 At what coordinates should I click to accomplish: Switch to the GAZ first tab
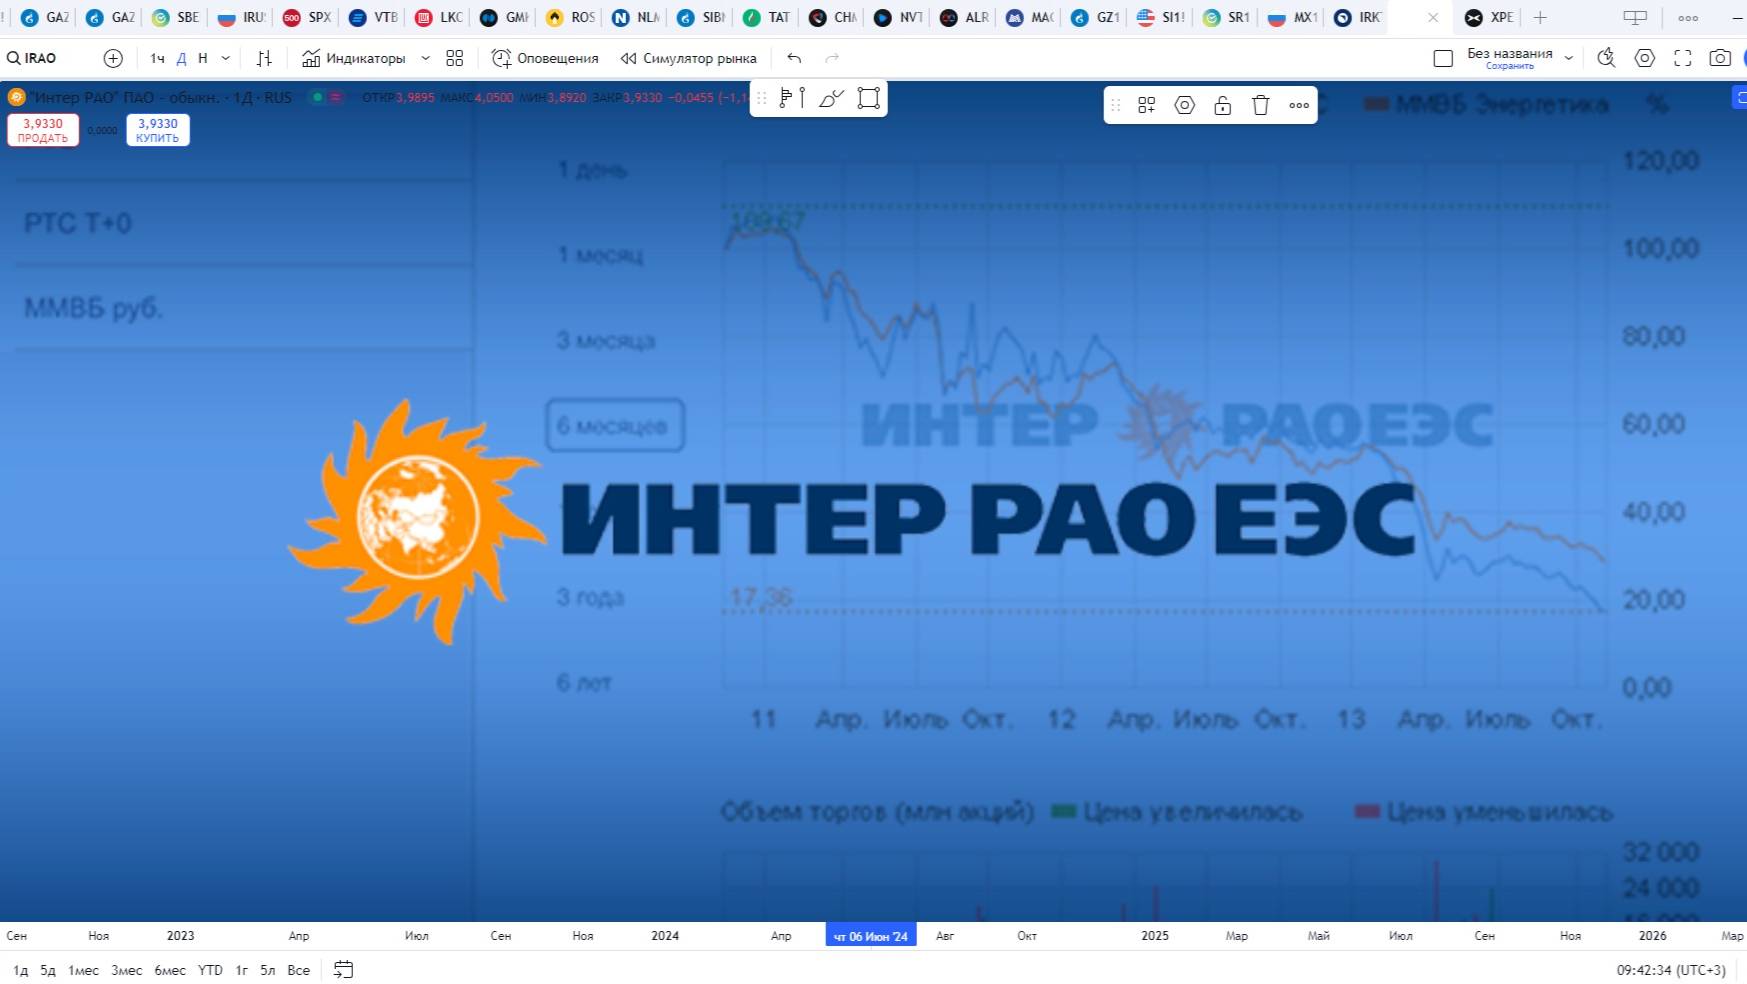45,17
